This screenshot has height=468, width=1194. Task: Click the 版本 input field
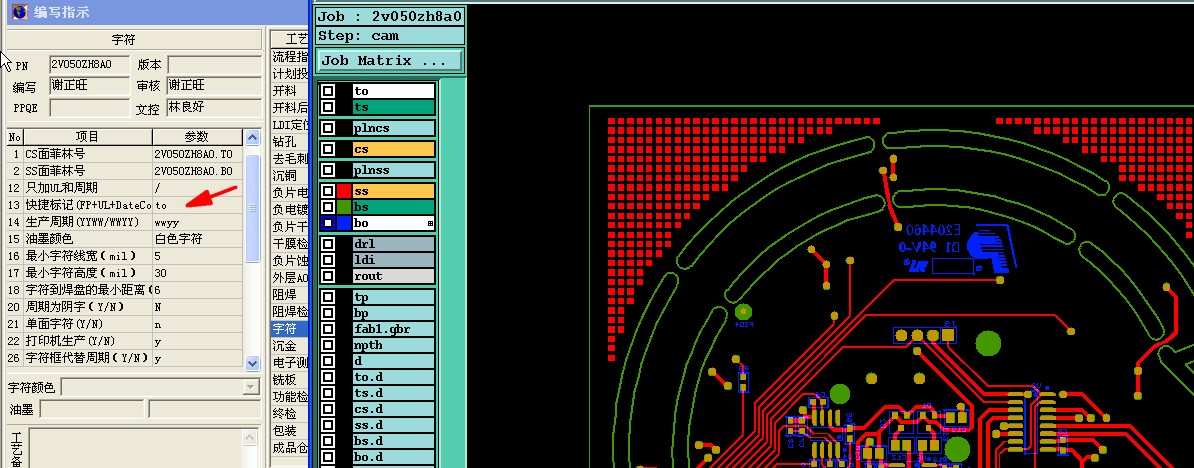pyautogui.click(x=214, y=65)
